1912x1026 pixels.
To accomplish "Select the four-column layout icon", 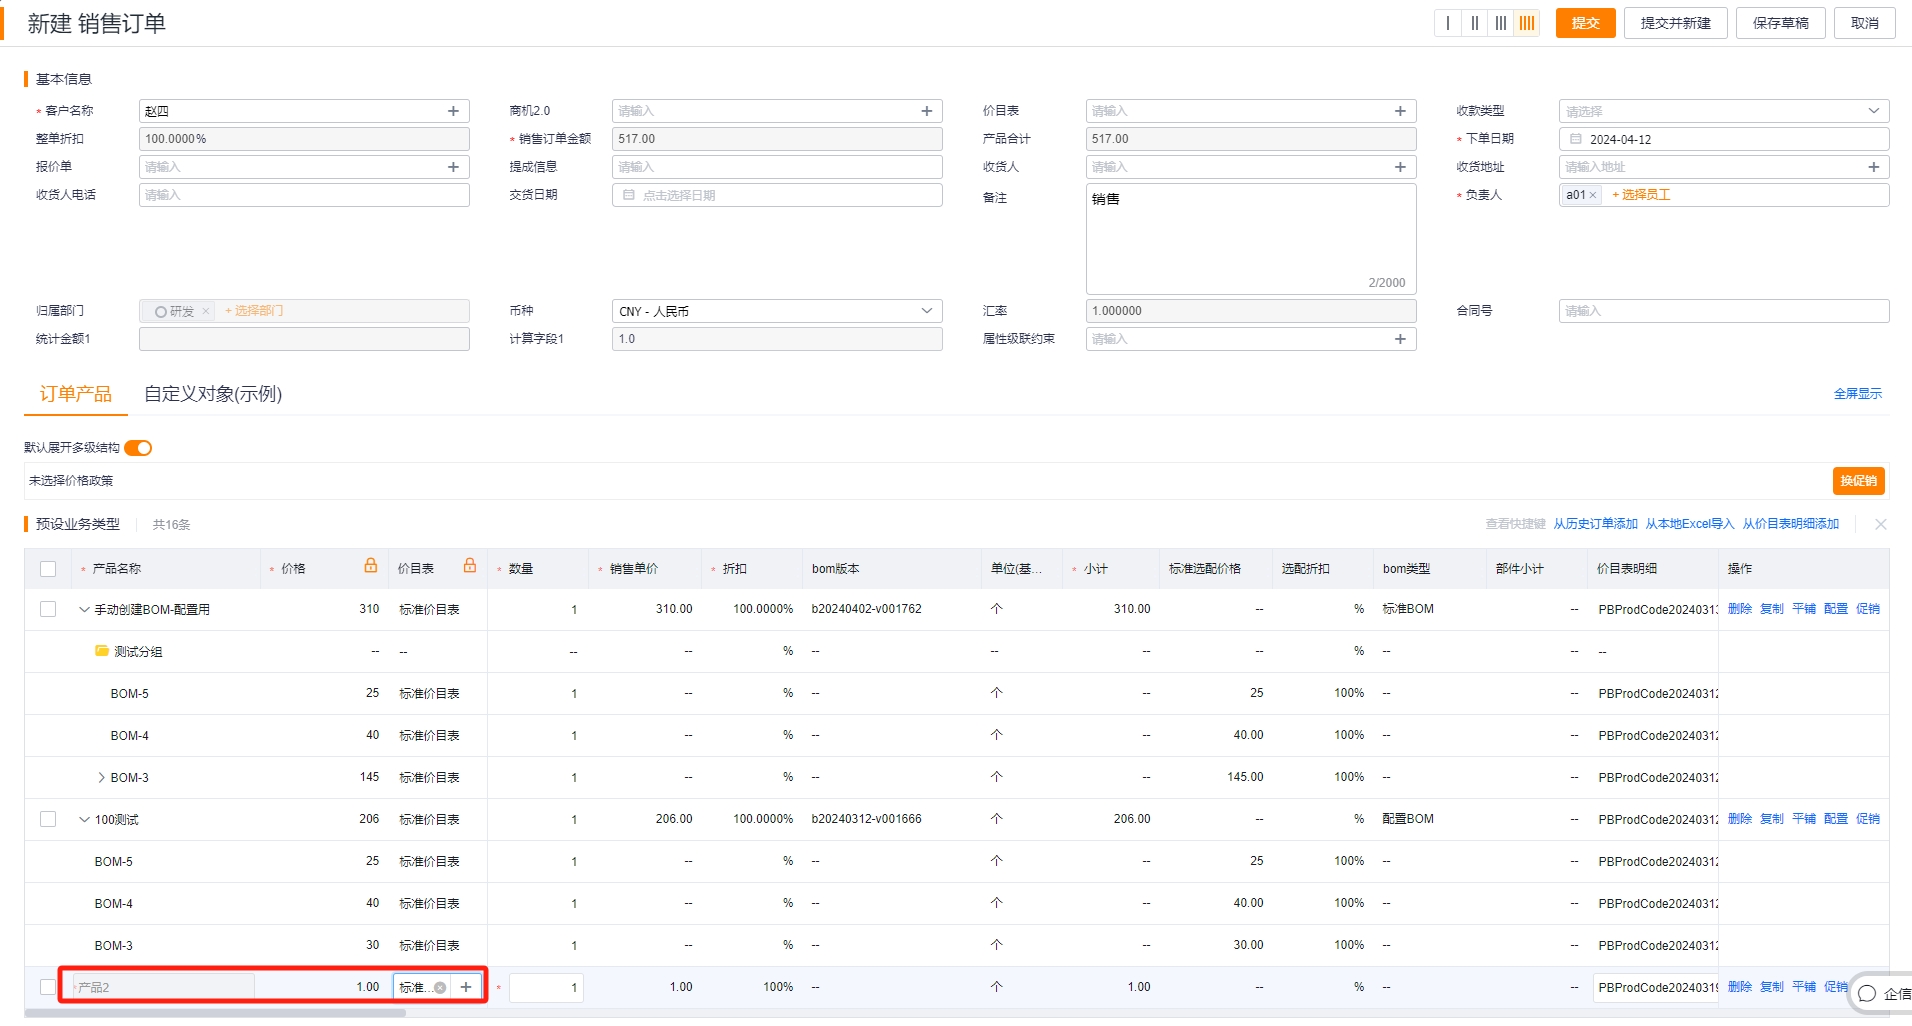I will click(x=1526, y=23).
